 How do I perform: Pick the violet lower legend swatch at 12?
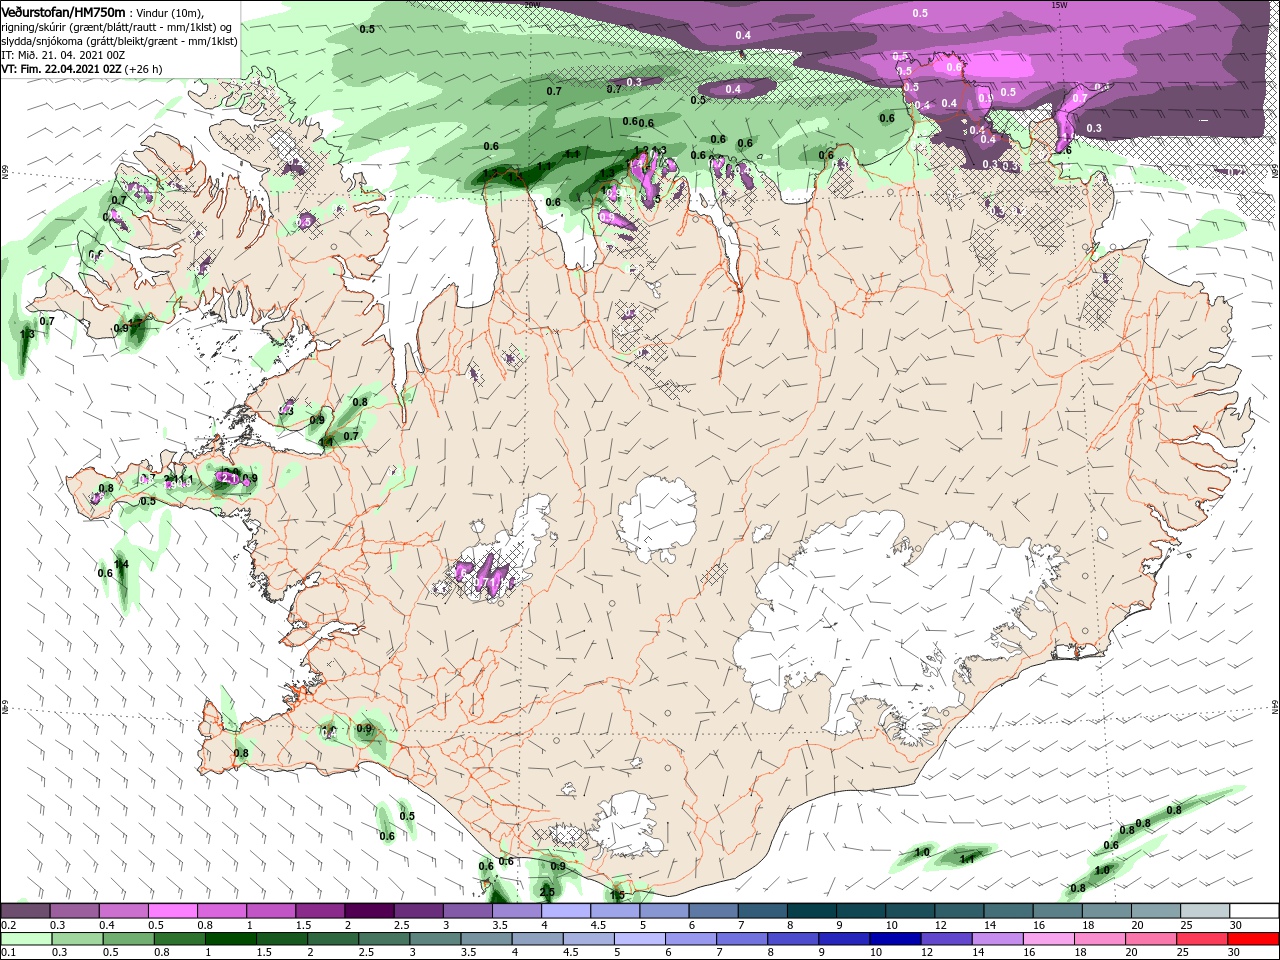(x=947, y=939)
